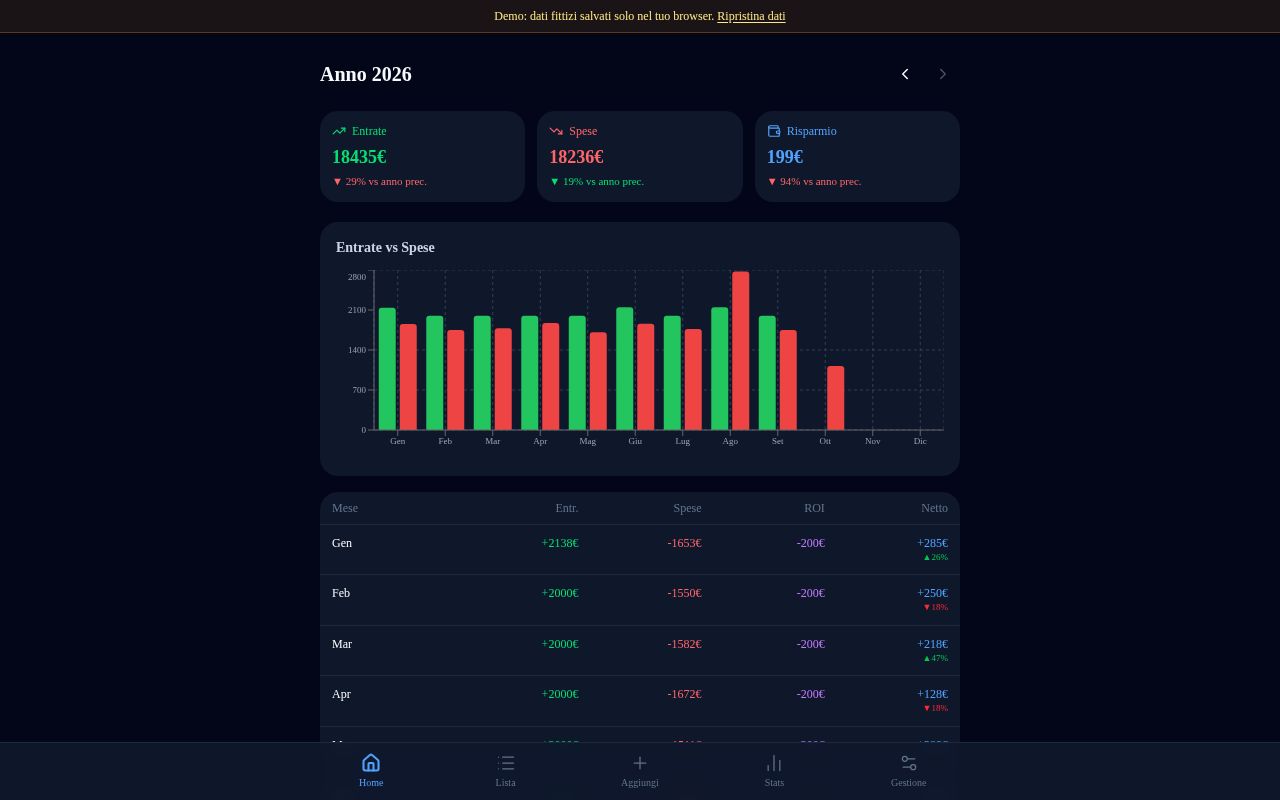Click the Risparmio wallet icon
Screen dimensions: 1280x800
[774, 131]
